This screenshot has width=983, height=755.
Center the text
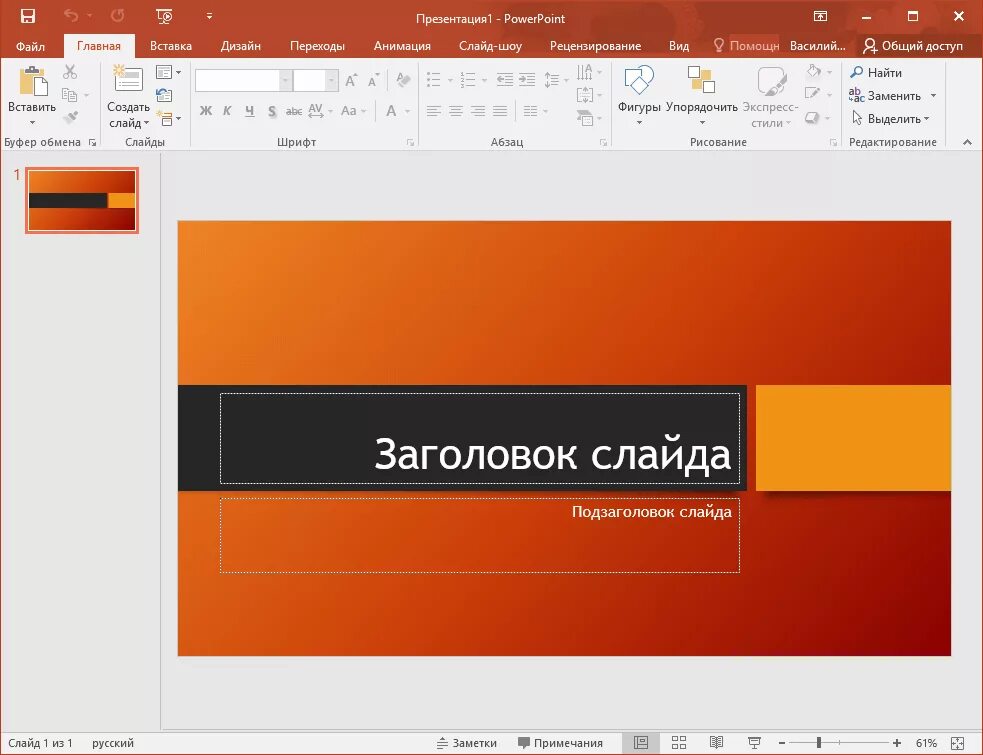(456, 111)
